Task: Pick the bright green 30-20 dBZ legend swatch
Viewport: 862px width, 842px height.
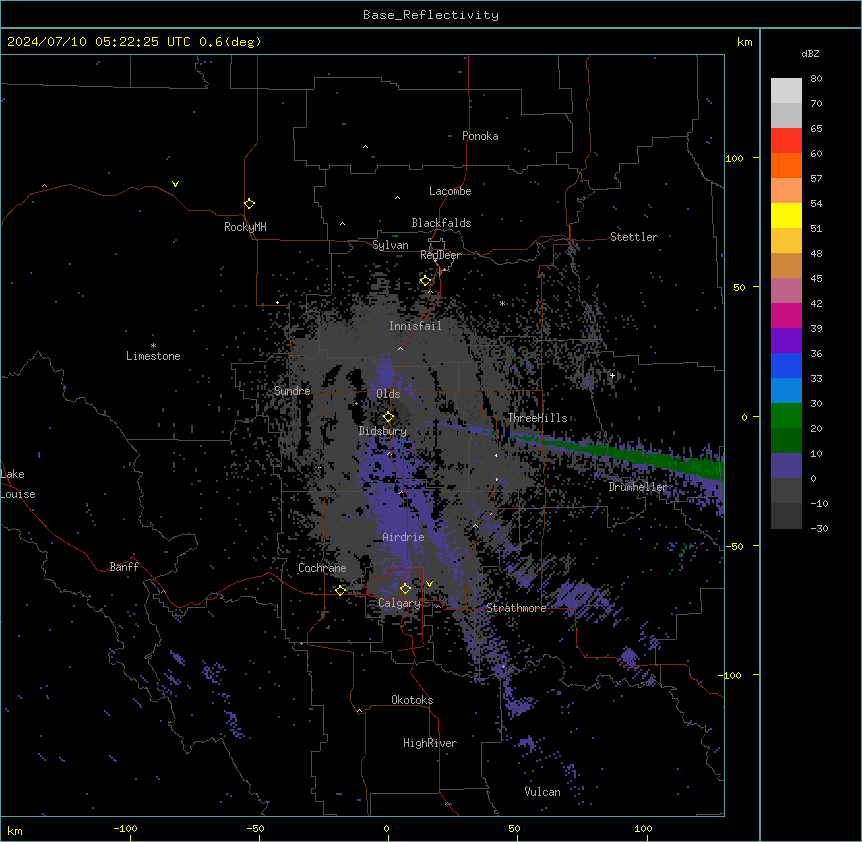Action: pyautogui.click(x=786, y=416)
